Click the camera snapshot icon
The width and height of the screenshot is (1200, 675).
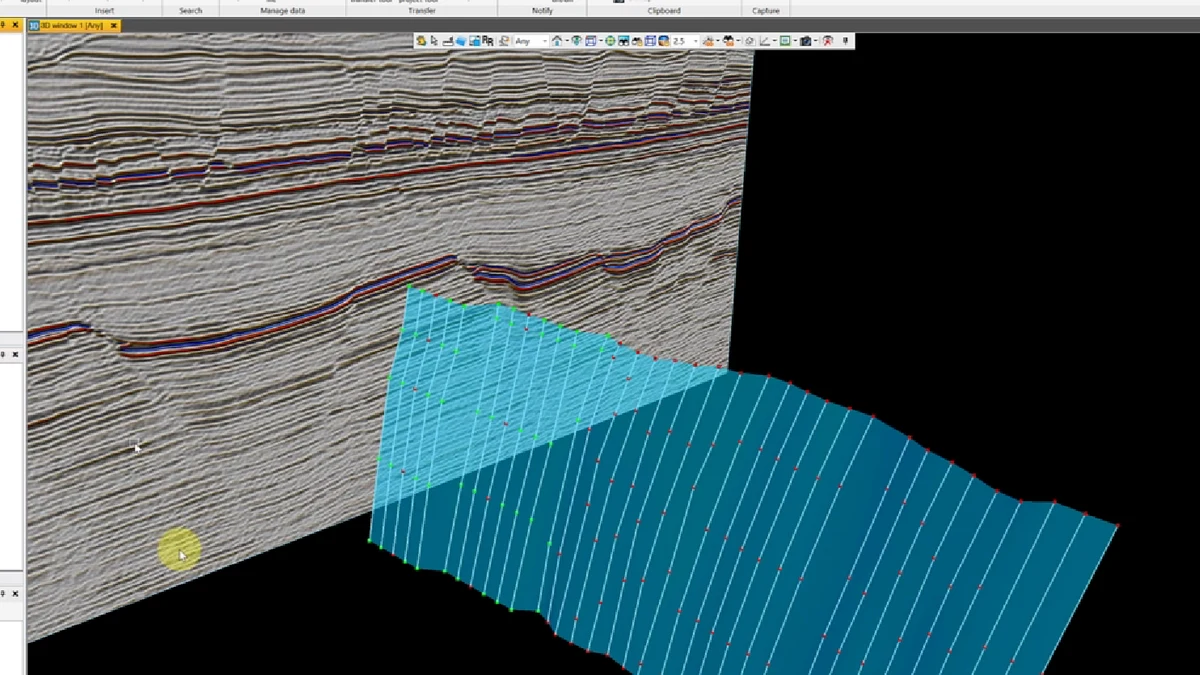coord(804,41)
